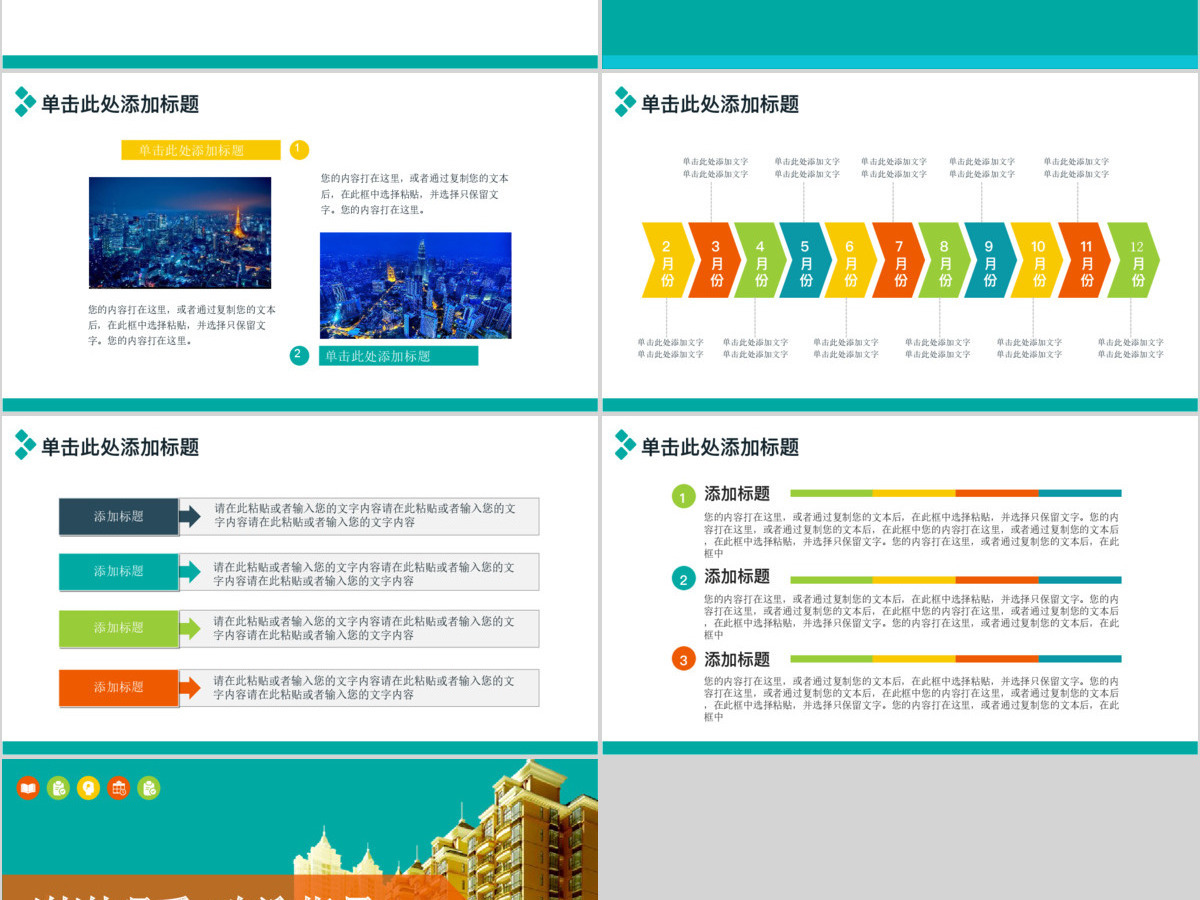Click the caption text below the 2月份 chevron
This screenshot has height=900, width=1200.
coord(670,348)
